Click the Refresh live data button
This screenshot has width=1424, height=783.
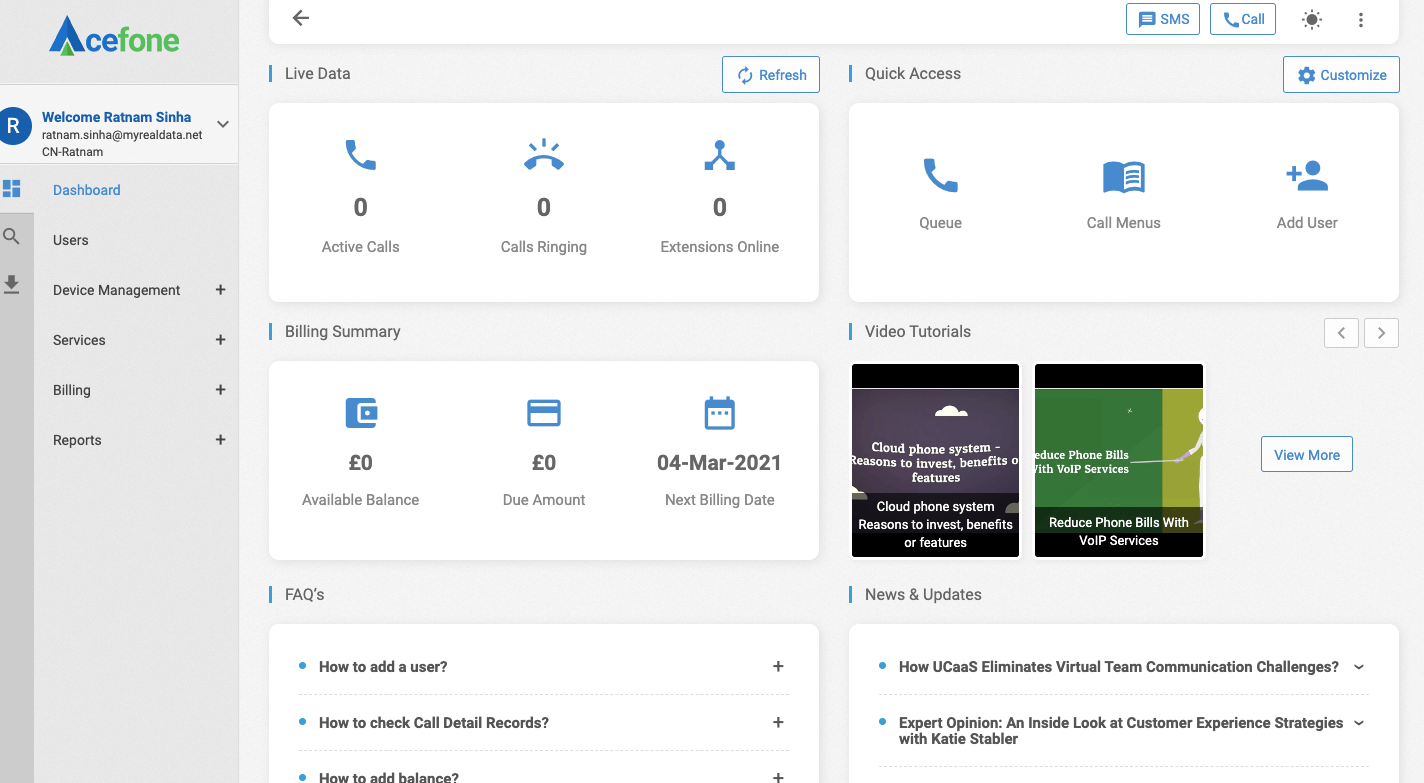point(771,75)
